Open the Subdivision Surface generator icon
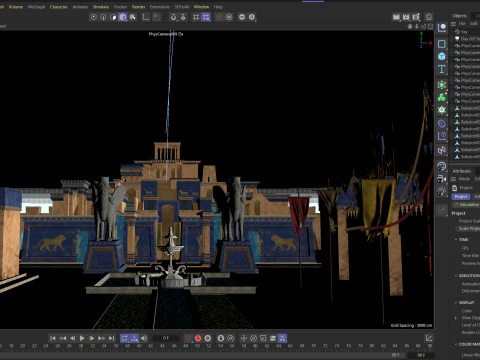Viewport: 480px width, 360px height. [442, 85]
